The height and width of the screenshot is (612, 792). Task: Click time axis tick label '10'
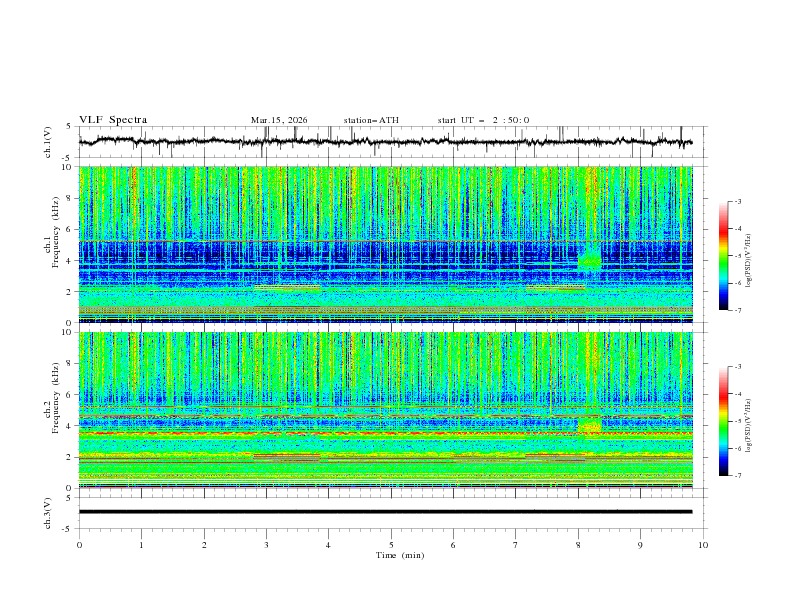click(703, 545)
